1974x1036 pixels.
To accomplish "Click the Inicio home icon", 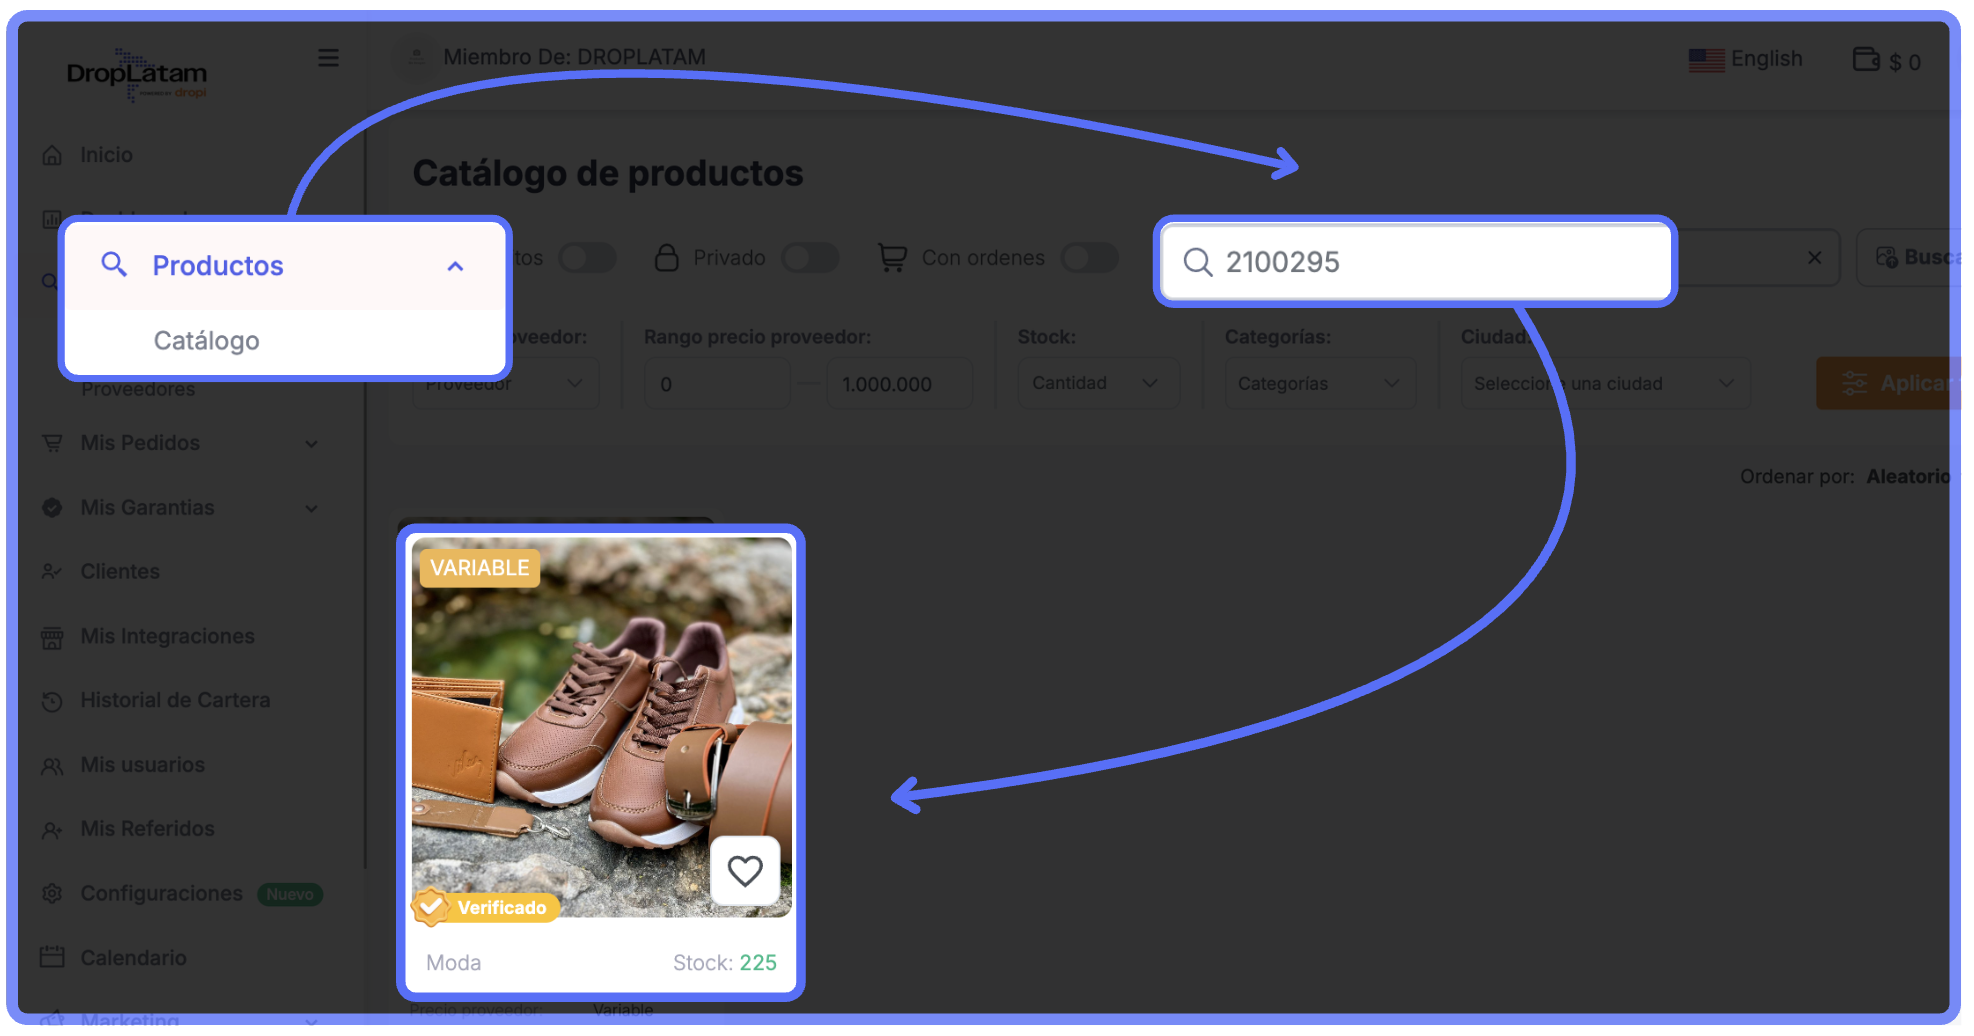I will 53,155.
